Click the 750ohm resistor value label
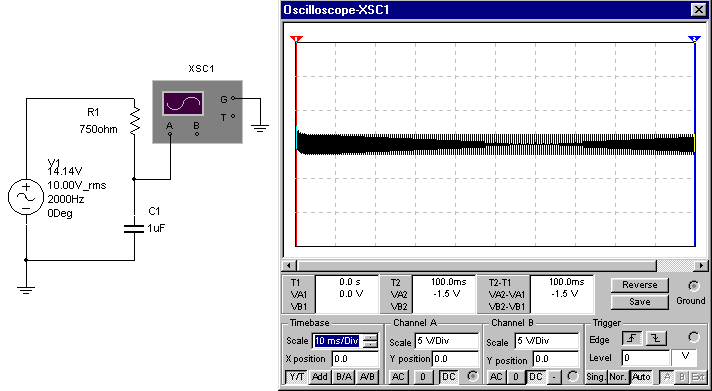This screenshot has width=712, height=391. pos(99,129)
